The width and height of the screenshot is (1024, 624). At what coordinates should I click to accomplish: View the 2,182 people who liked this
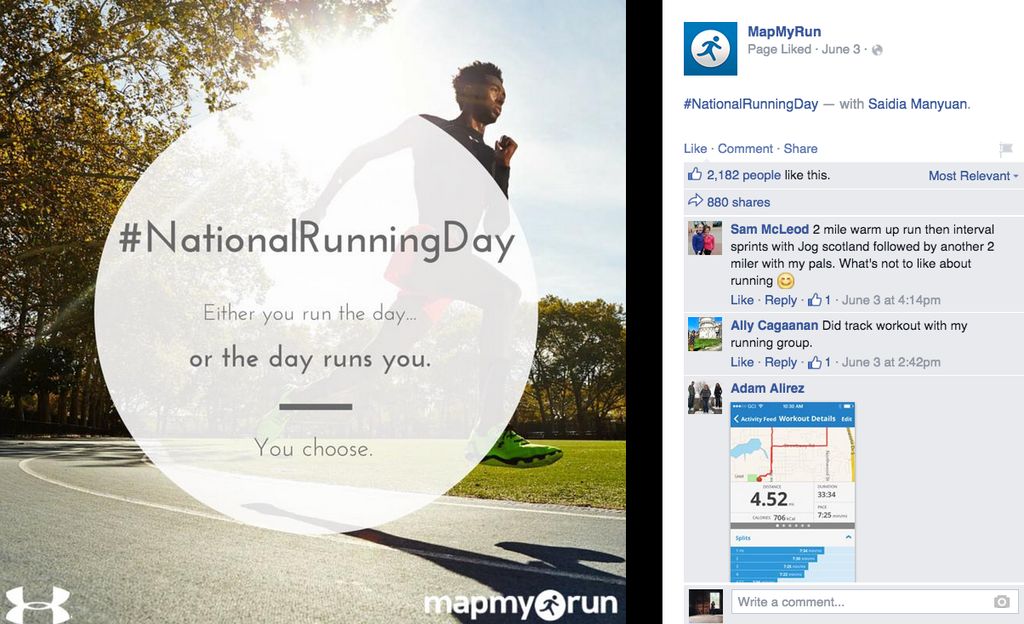pyautogui.click(x=743, y=175)
